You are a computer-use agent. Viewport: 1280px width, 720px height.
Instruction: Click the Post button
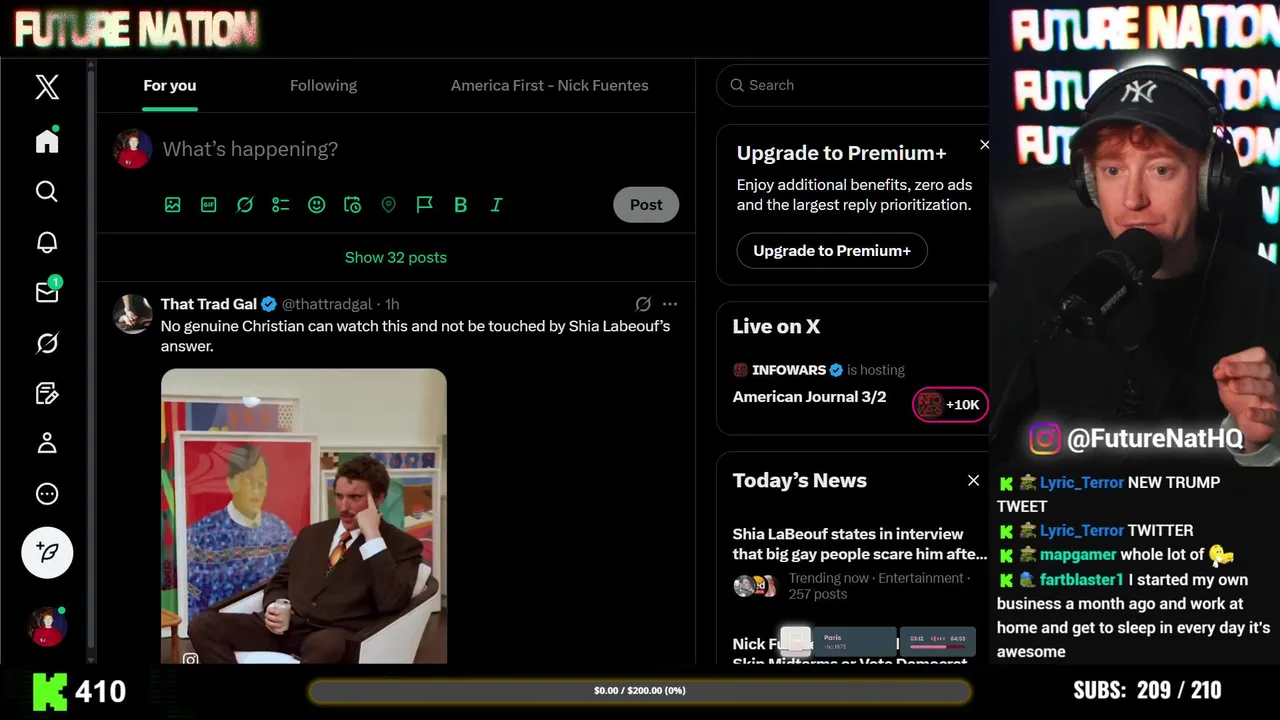coord(646,205)
